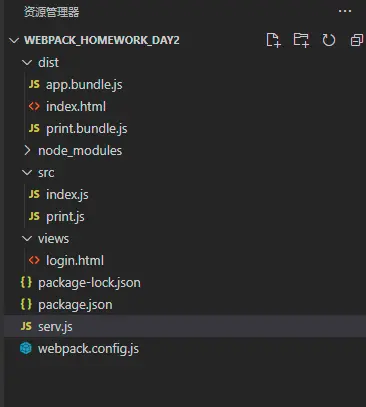Viewport: 366px width, 407px height.
Task: Open webpack.config.js file
Action: (88, 349)
